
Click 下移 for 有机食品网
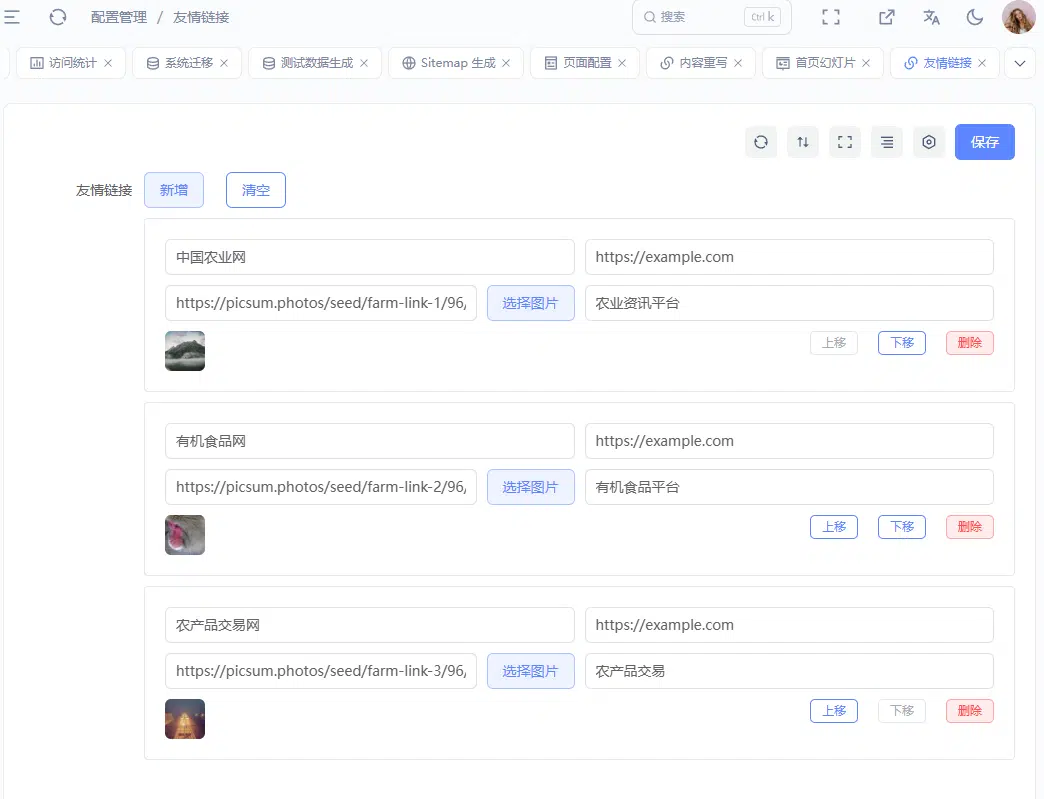[902, 527]
